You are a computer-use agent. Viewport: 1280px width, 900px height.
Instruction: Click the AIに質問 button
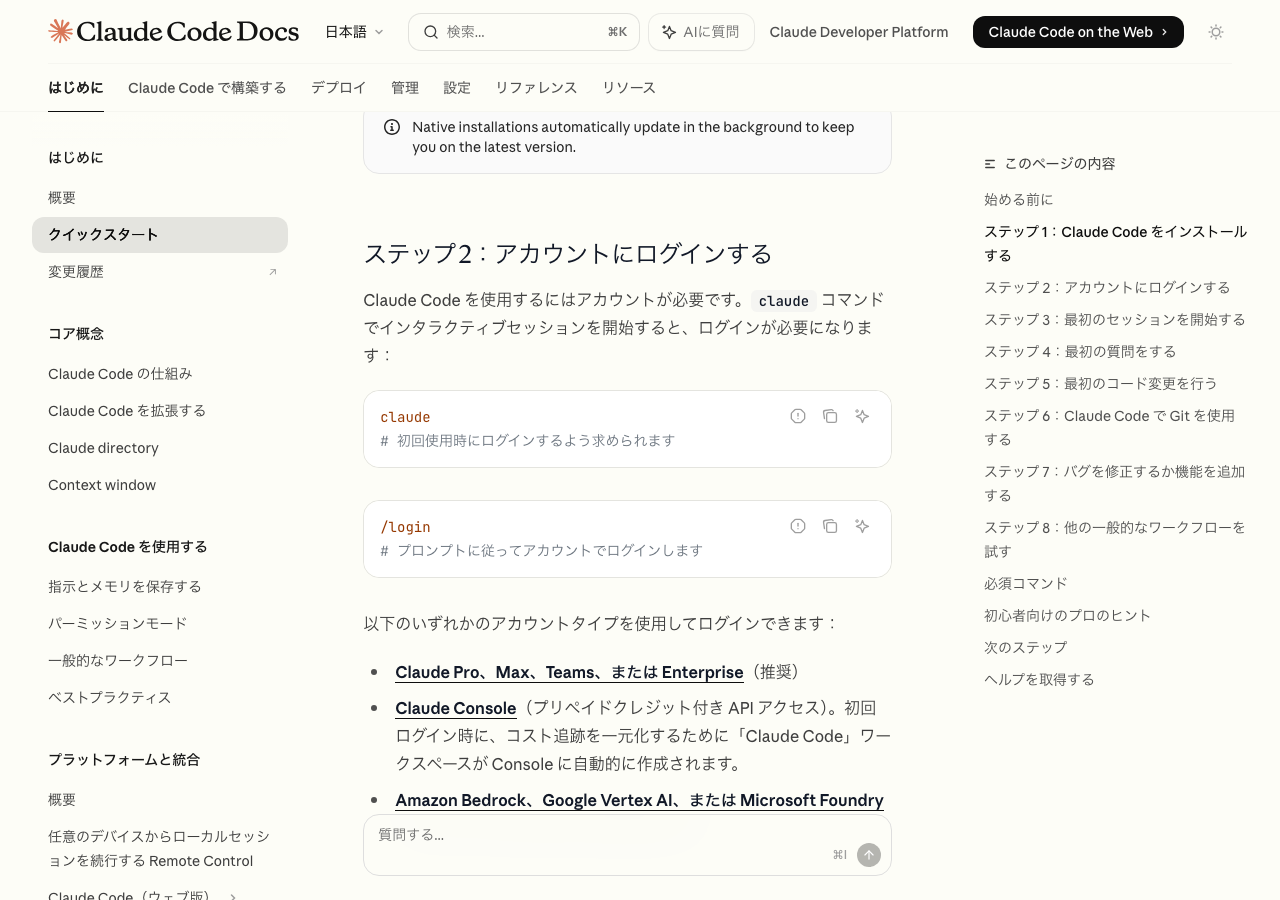pos(701,32)
